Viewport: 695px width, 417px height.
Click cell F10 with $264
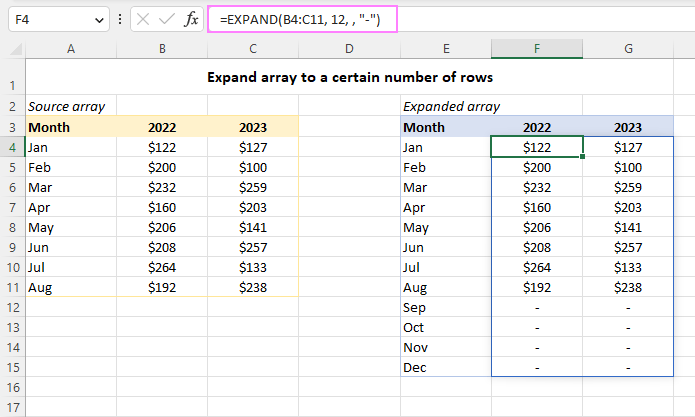[537, 267]
